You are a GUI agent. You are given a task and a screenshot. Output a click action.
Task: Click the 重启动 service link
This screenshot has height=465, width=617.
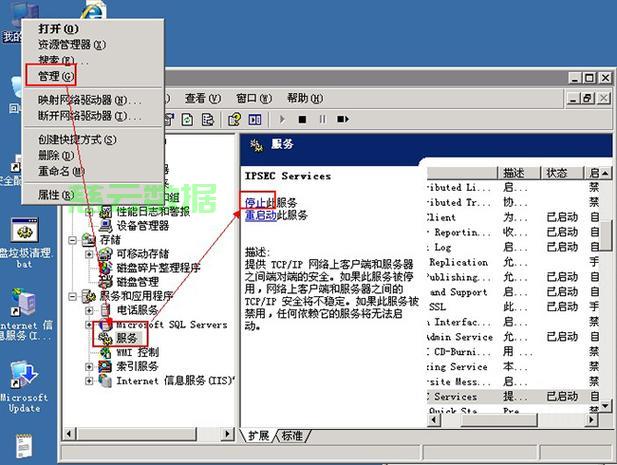(x=260, y=215)
